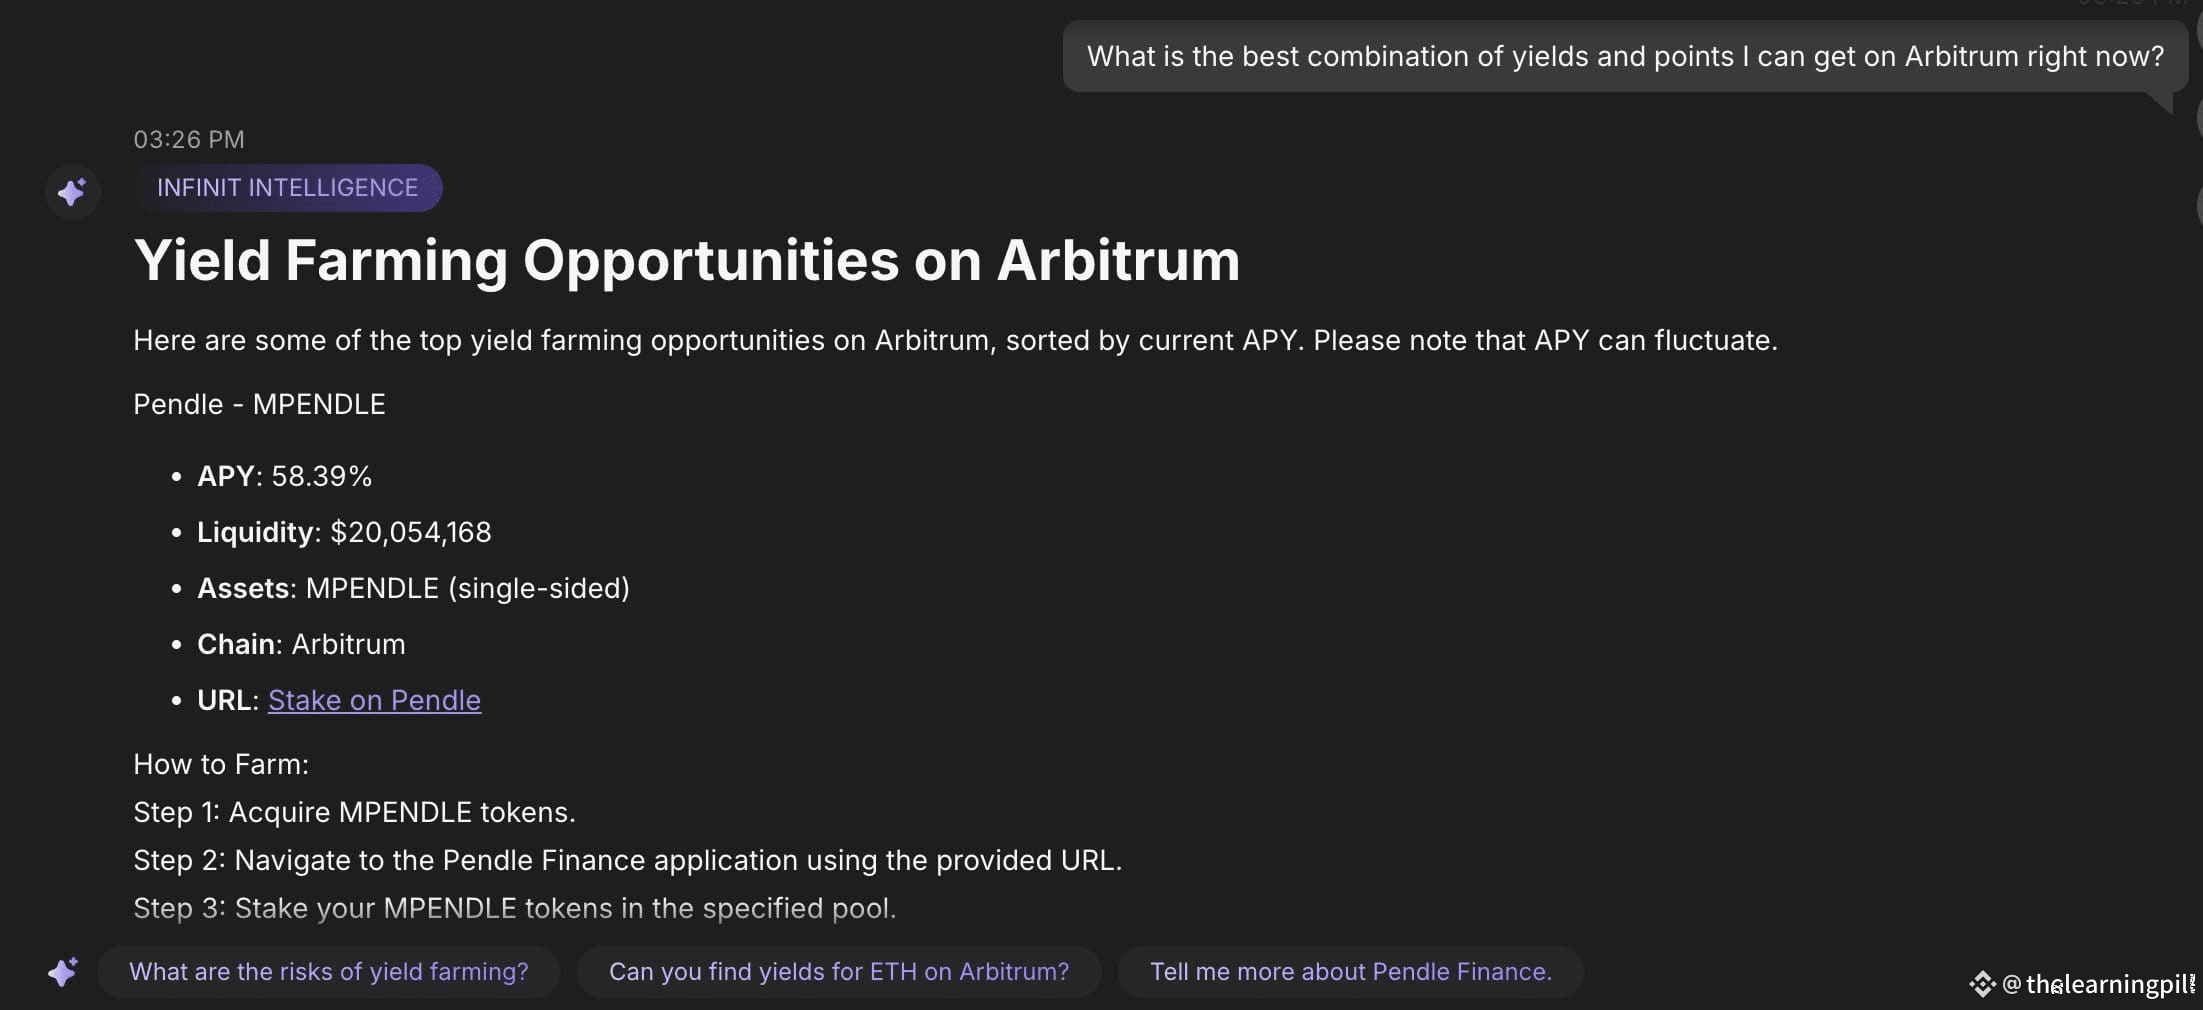Click the Chain: Arbitrum bullet
Viewport: 2203px width, 1010px height.
(x=301, y=644)
